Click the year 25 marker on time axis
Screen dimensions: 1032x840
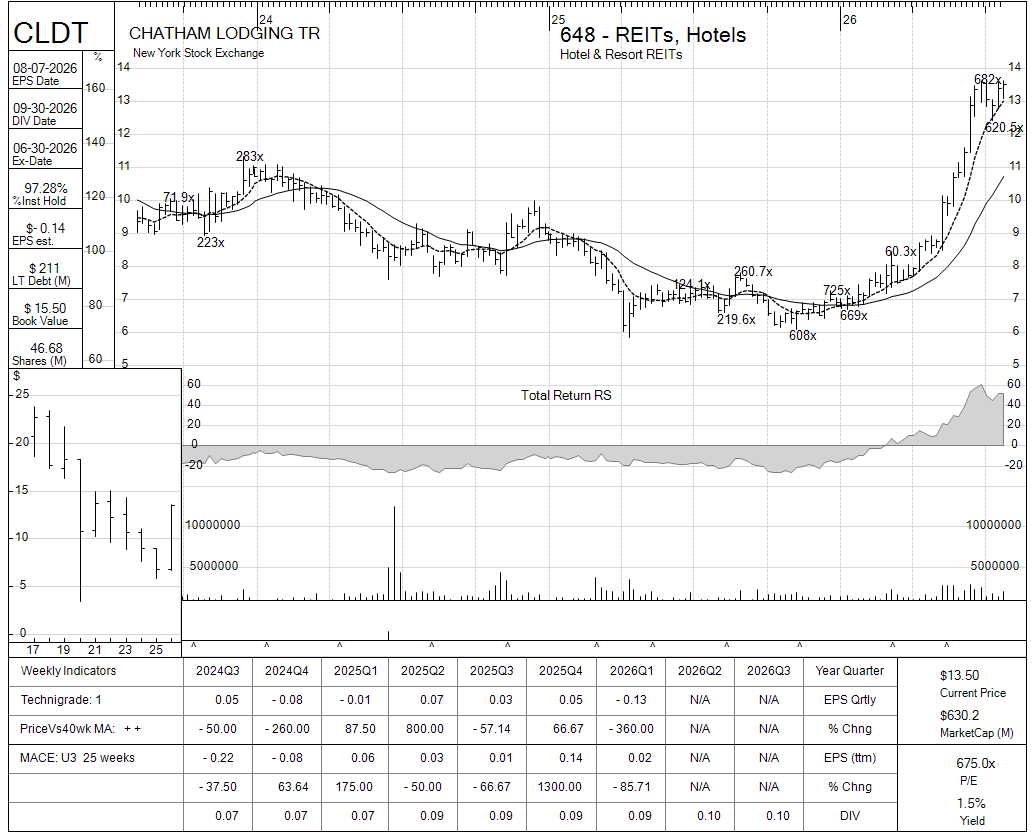pos(558,20)
